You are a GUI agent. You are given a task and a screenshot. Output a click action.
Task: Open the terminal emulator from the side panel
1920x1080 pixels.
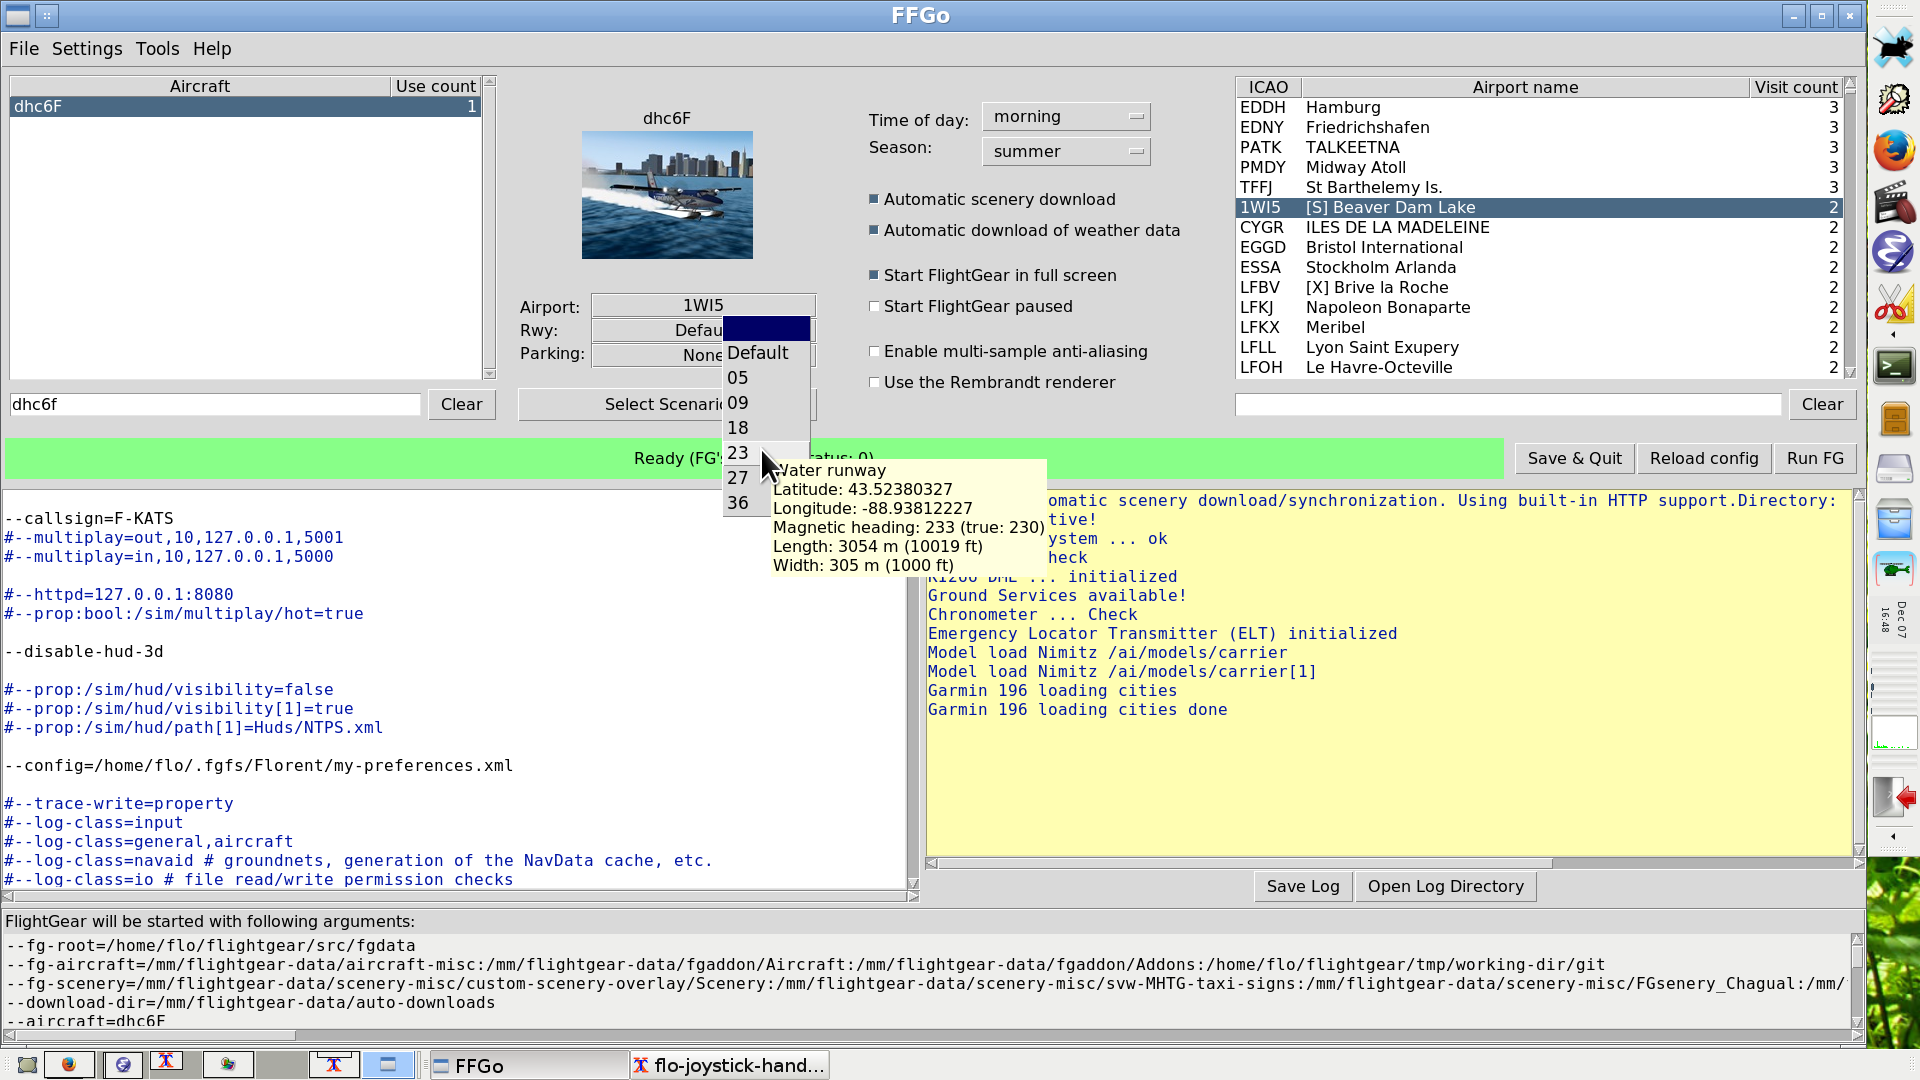pyautogui.click(x=1894, y=366)
